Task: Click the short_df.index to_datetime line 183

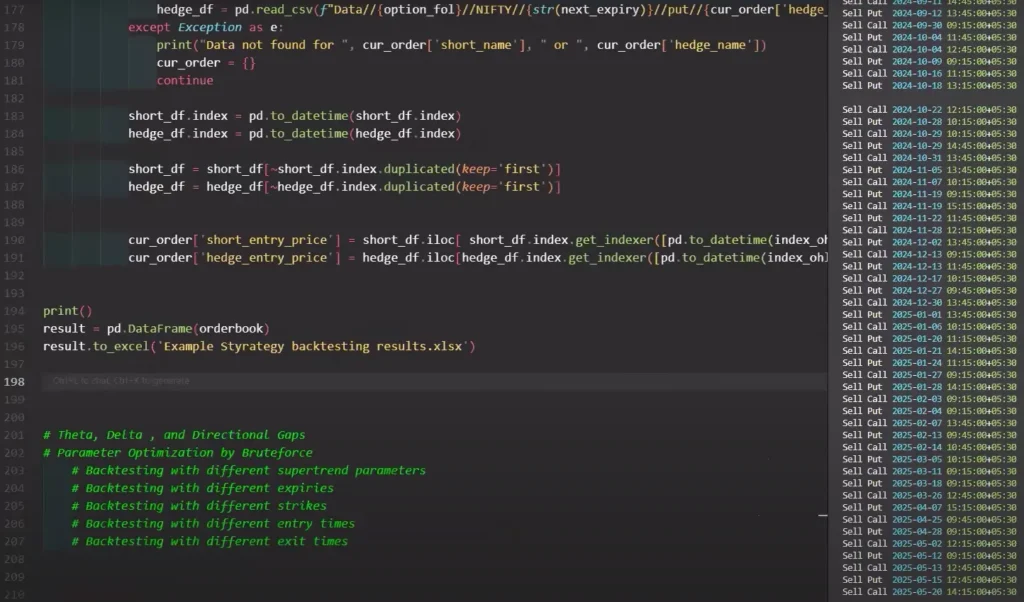Action: [x=294, y=116]
